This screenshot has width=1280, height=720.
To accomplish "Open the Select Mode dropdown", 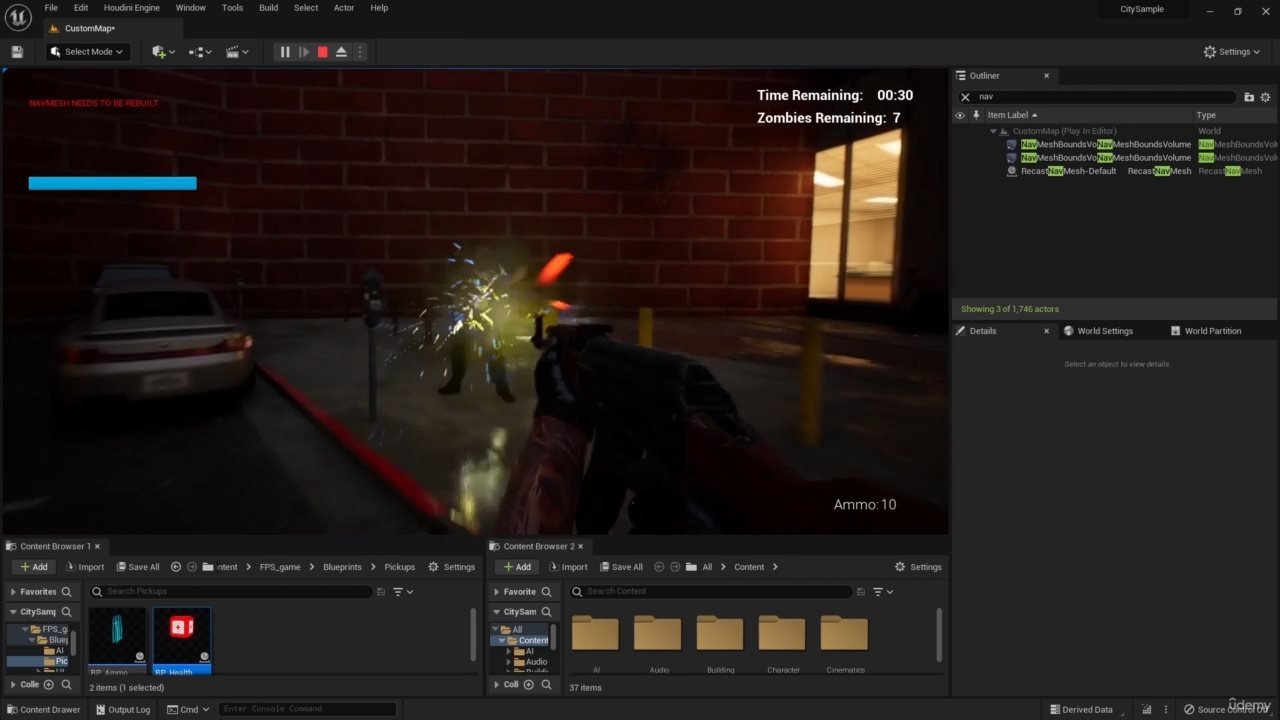I will 87,52.
